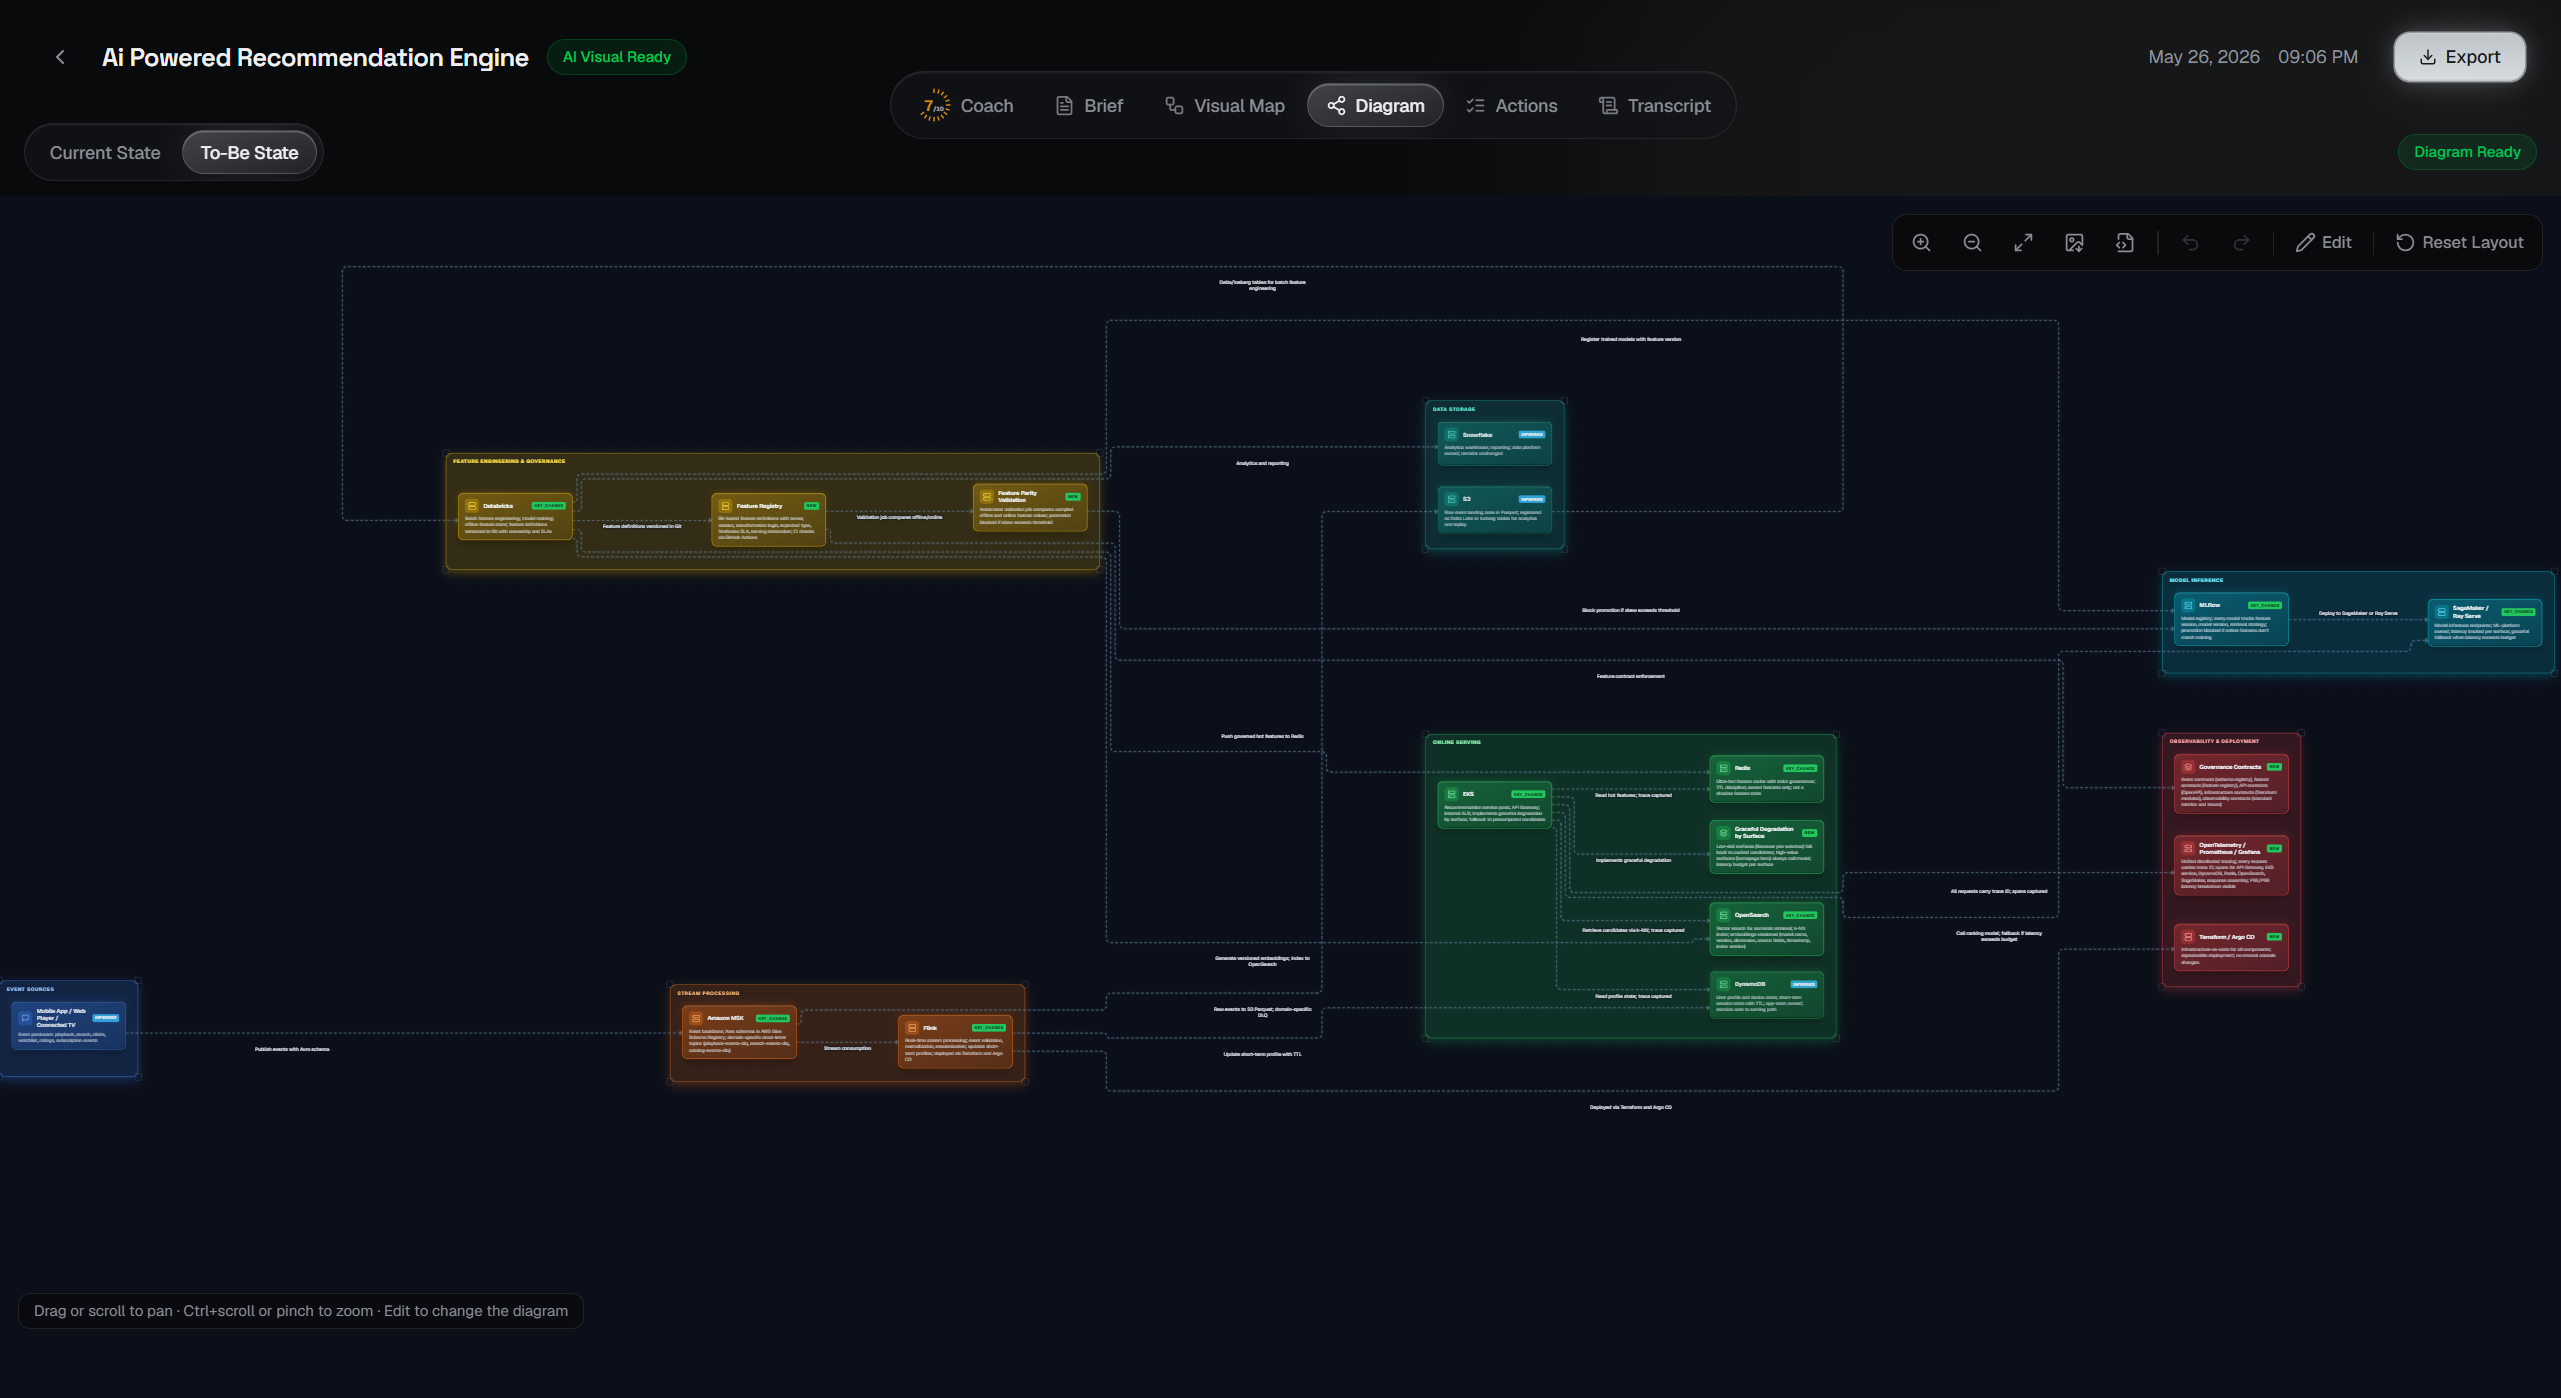The image size is (2561, 1398).
Task: Click the 'Deploy to SageMaker or Ray Serve' edge label
Action: point(2358,613)
